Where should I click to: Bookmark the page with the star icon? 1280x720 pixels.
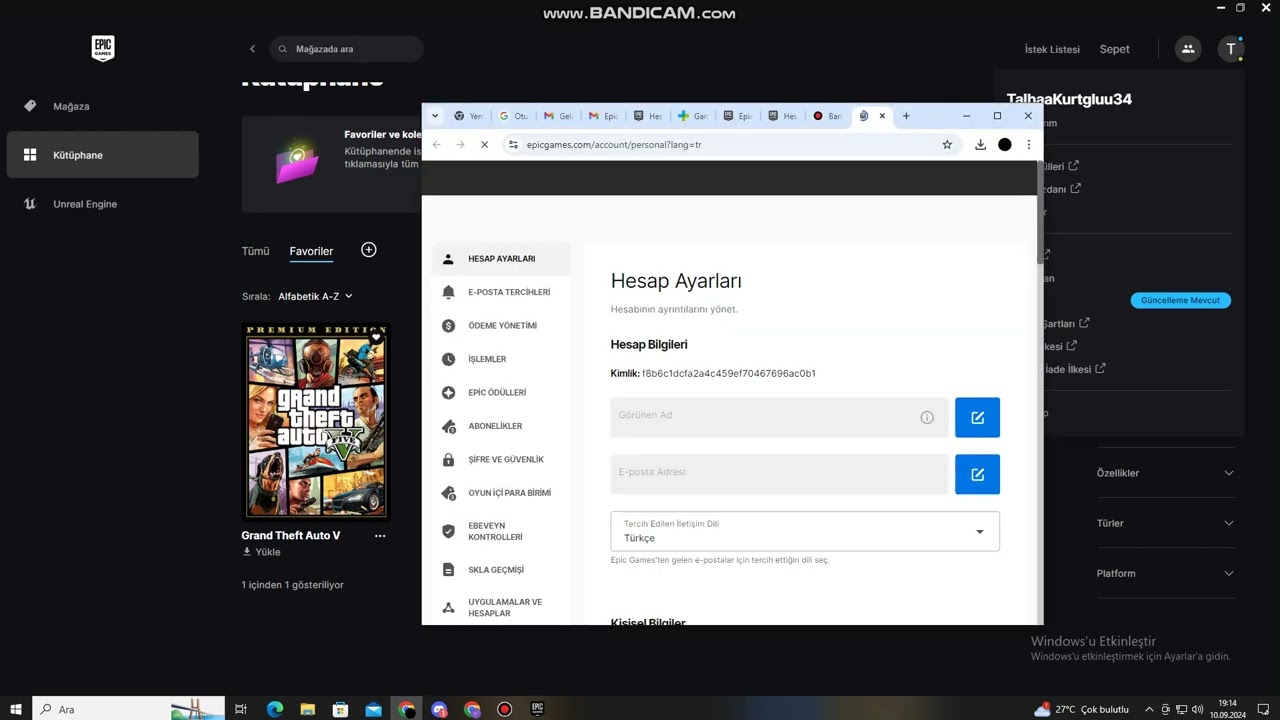tap(947, 145)
